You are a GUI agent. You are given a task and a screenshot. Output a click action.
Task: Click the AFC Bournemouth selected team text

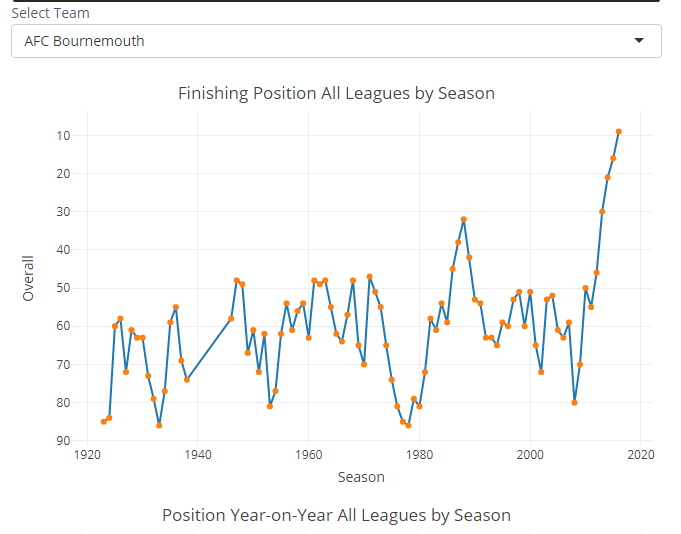(x=84, y=41)
